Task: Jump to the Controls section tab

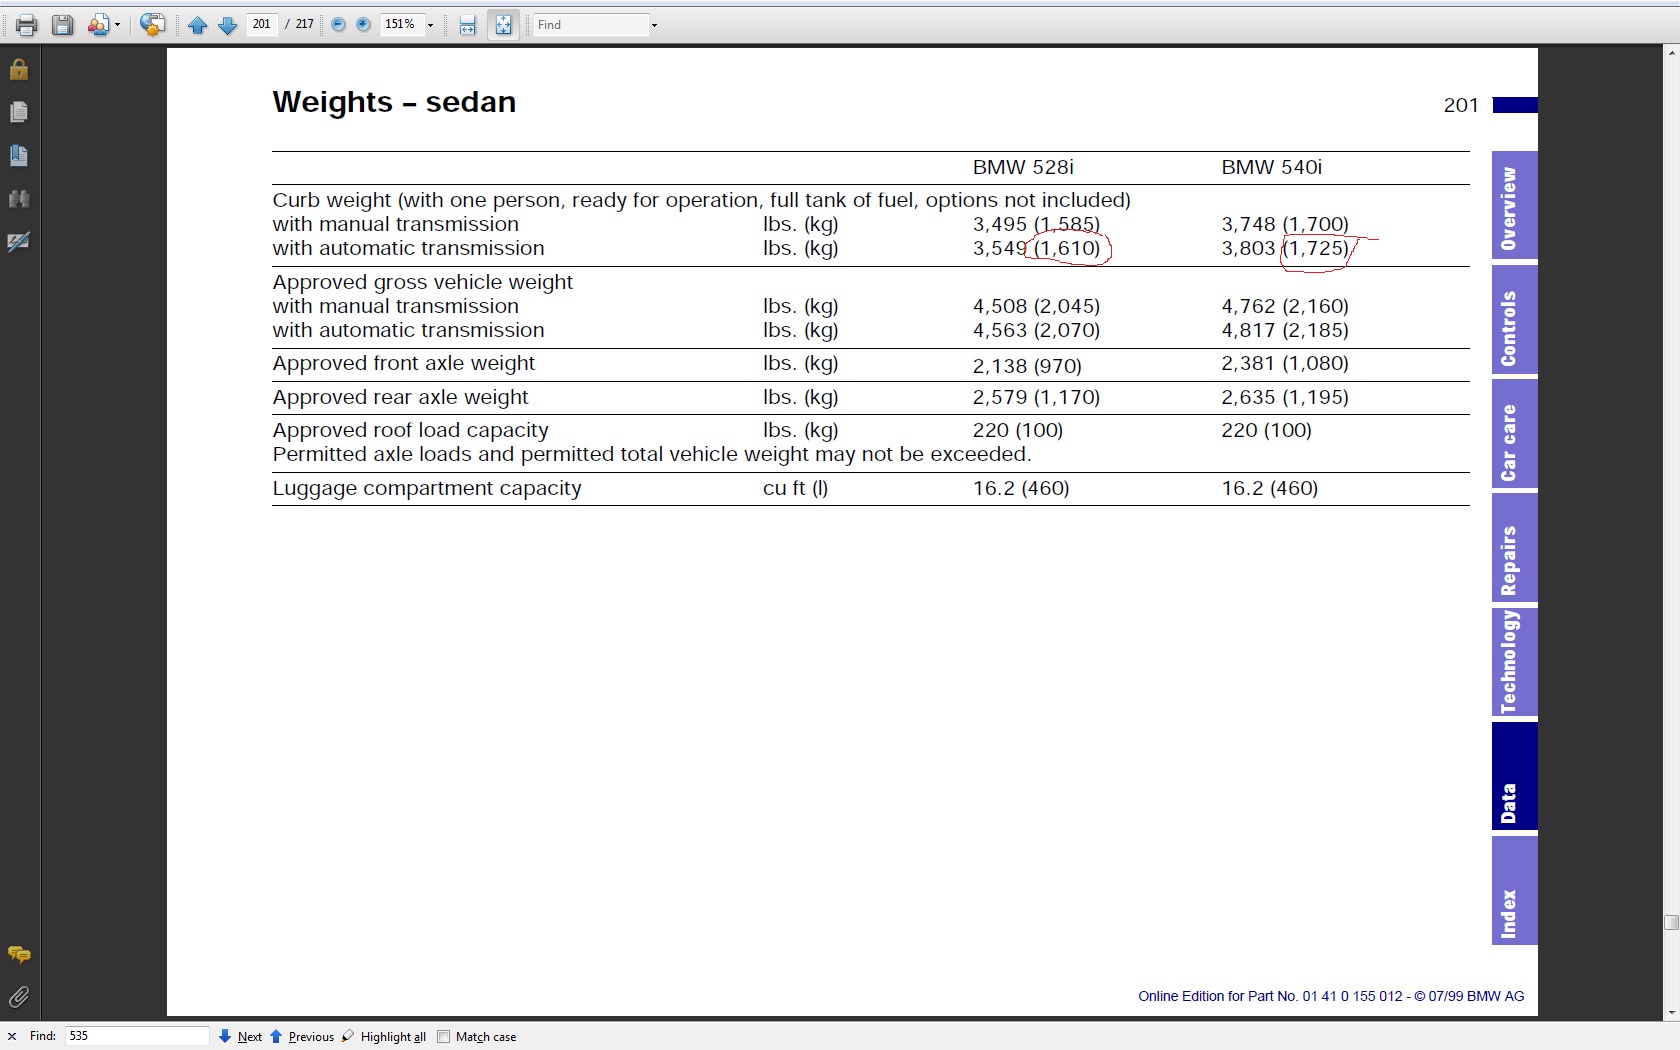Action: (1514, 320)
